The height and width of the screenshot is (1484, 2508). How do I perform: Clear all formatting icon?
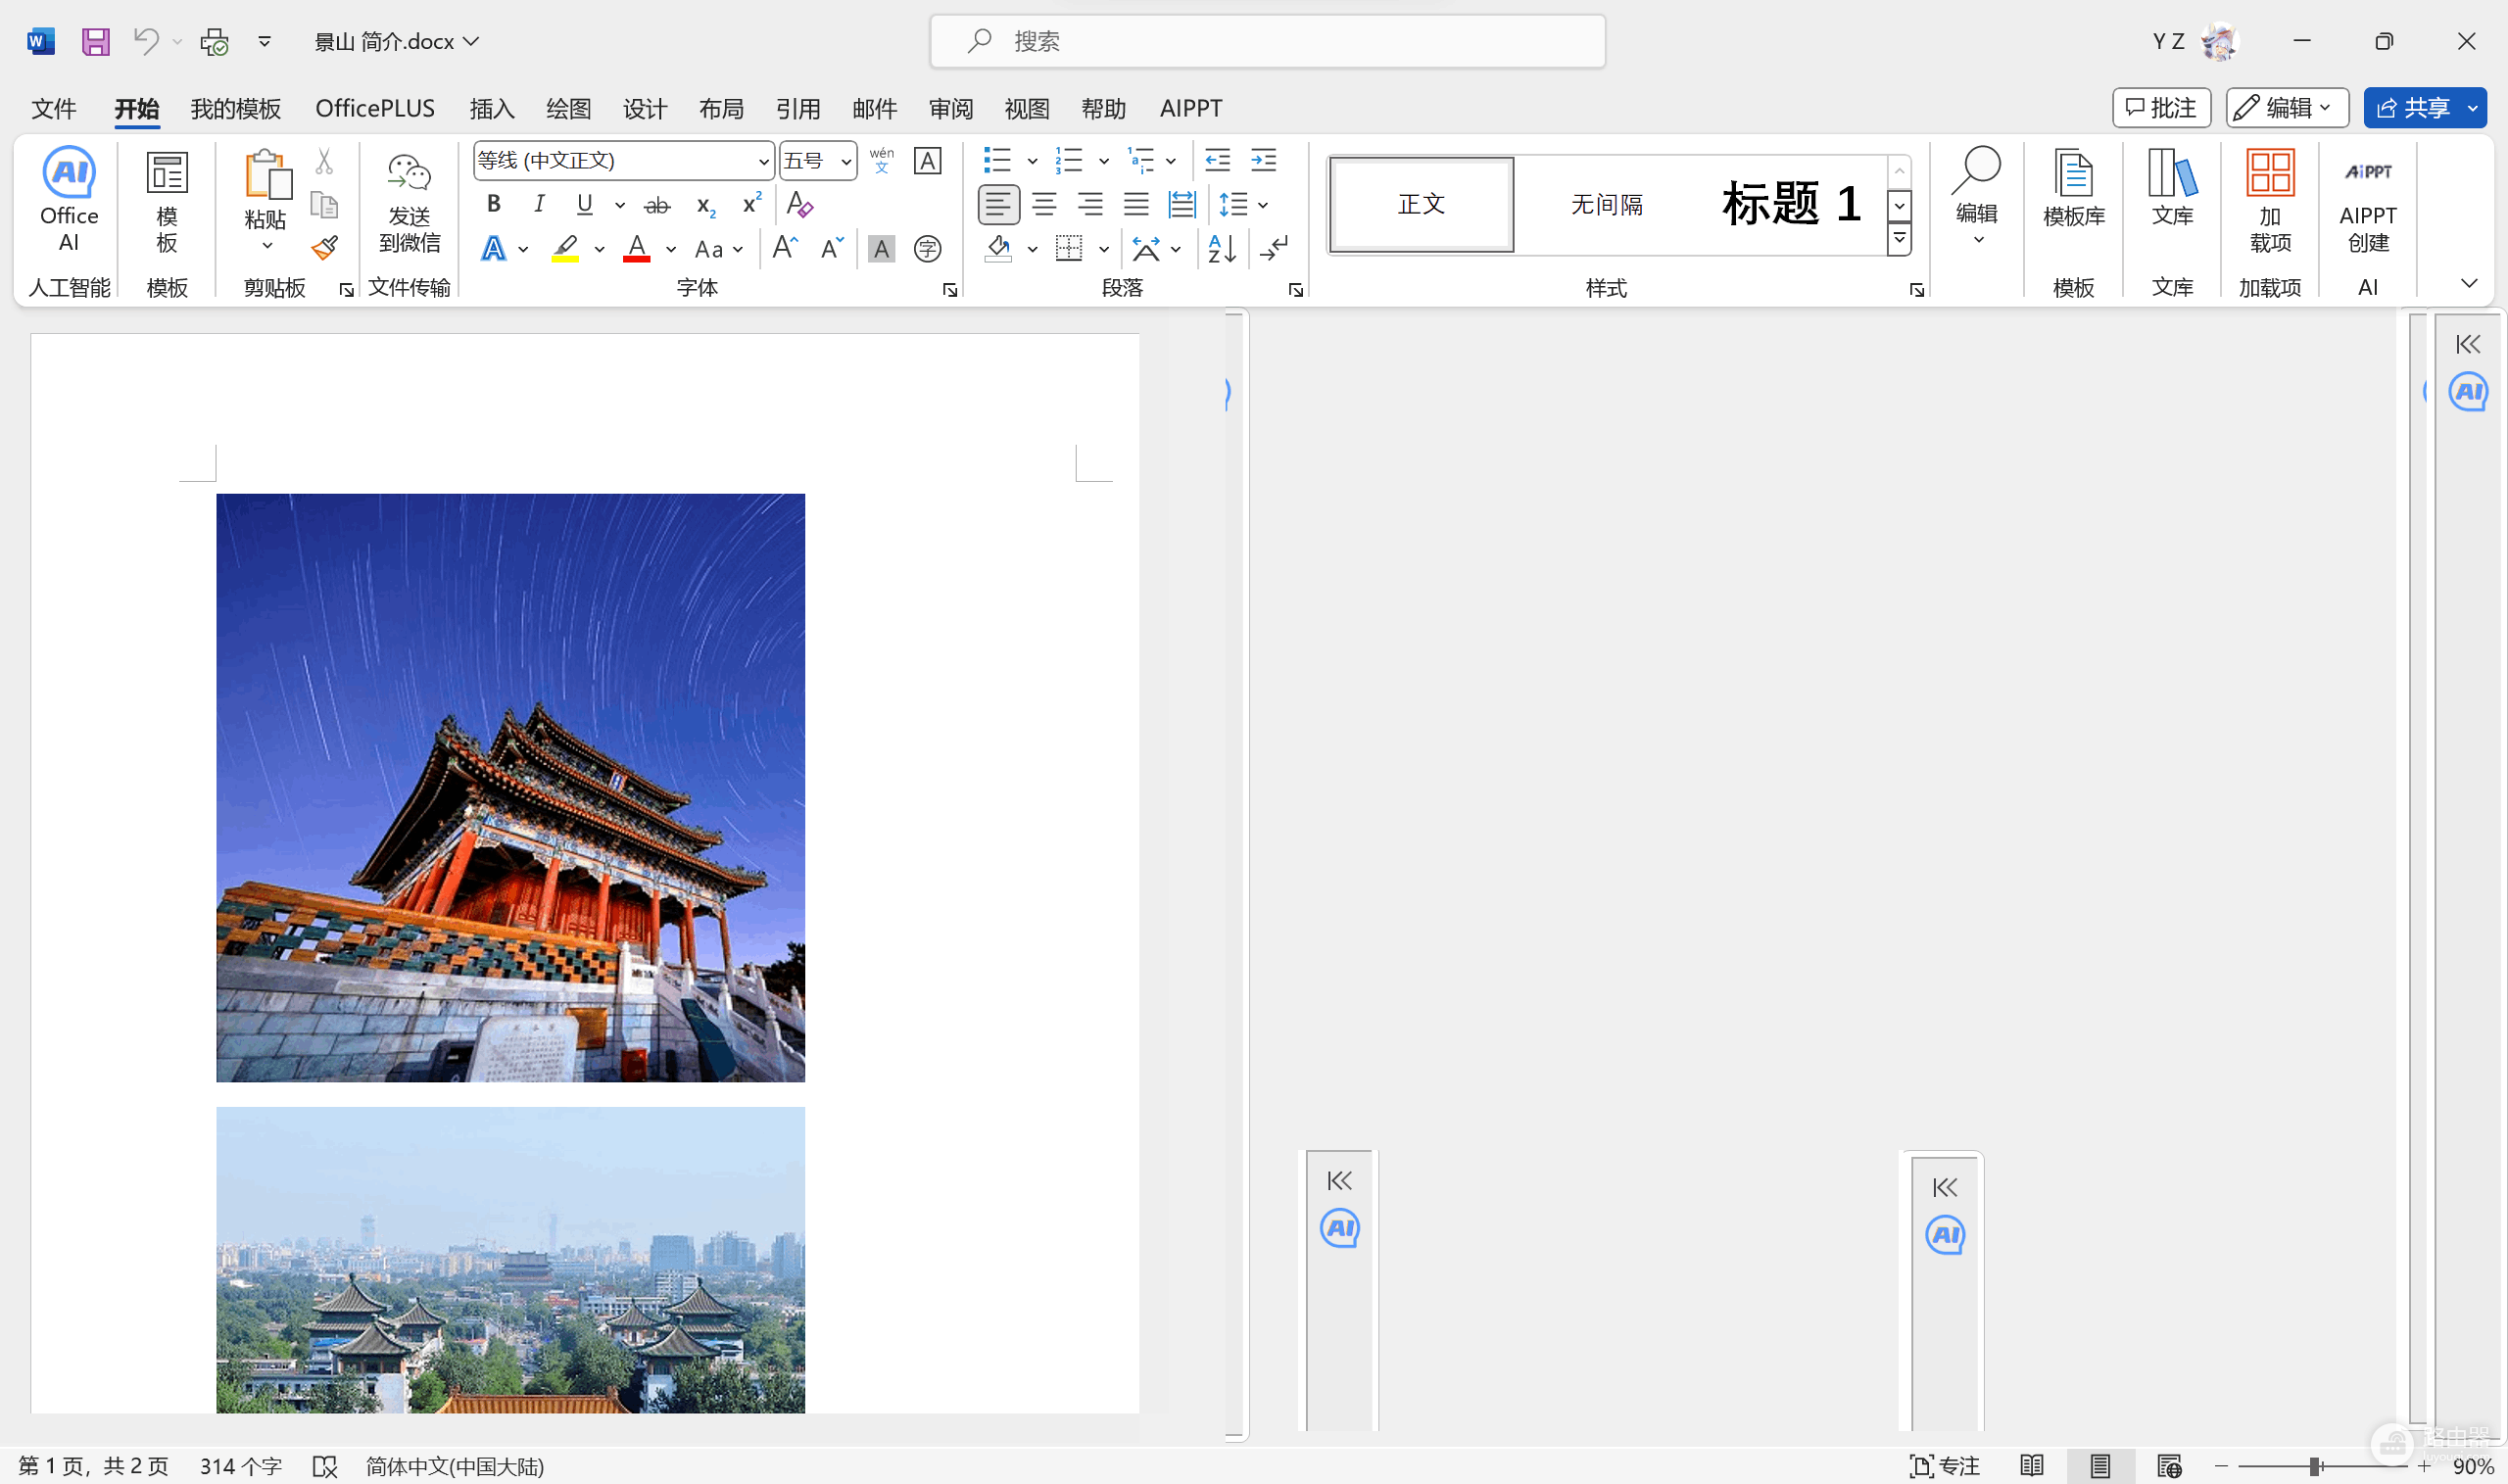click(799, 204)
